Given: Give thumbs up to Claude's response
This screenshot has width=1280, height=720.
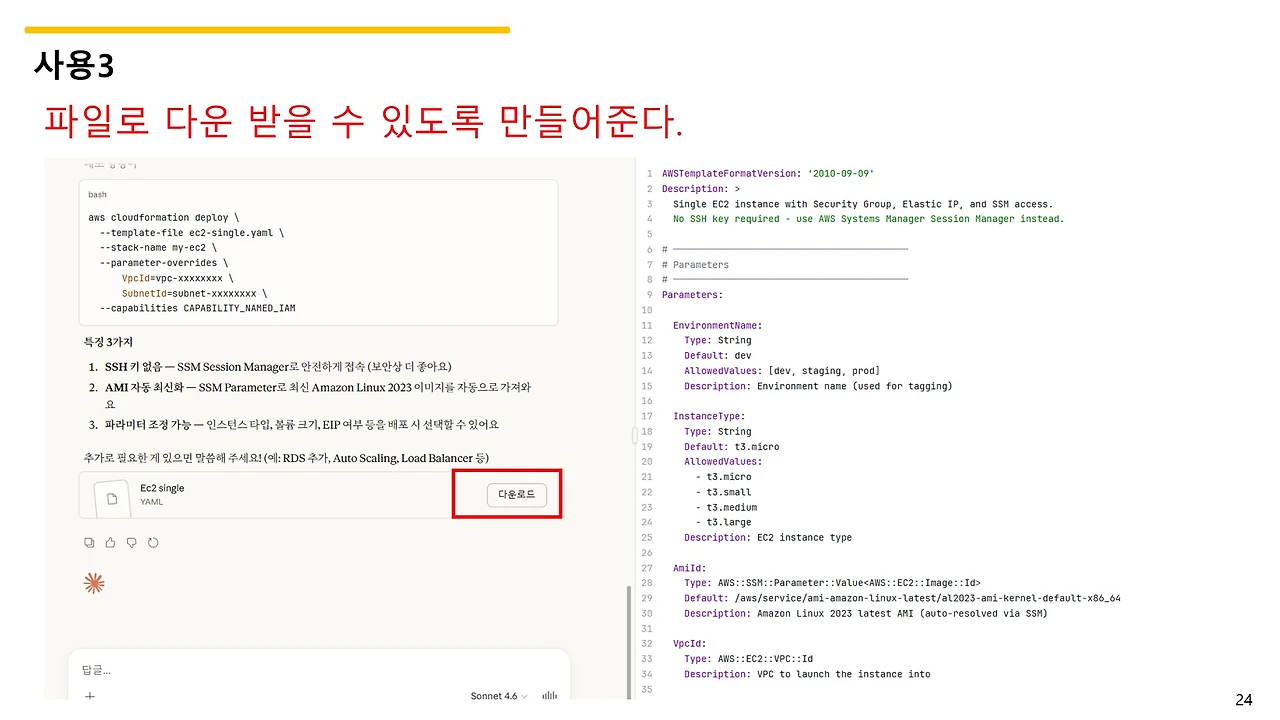Looking at the screenshot, I should pyautogui.click(x=110, y=542).
